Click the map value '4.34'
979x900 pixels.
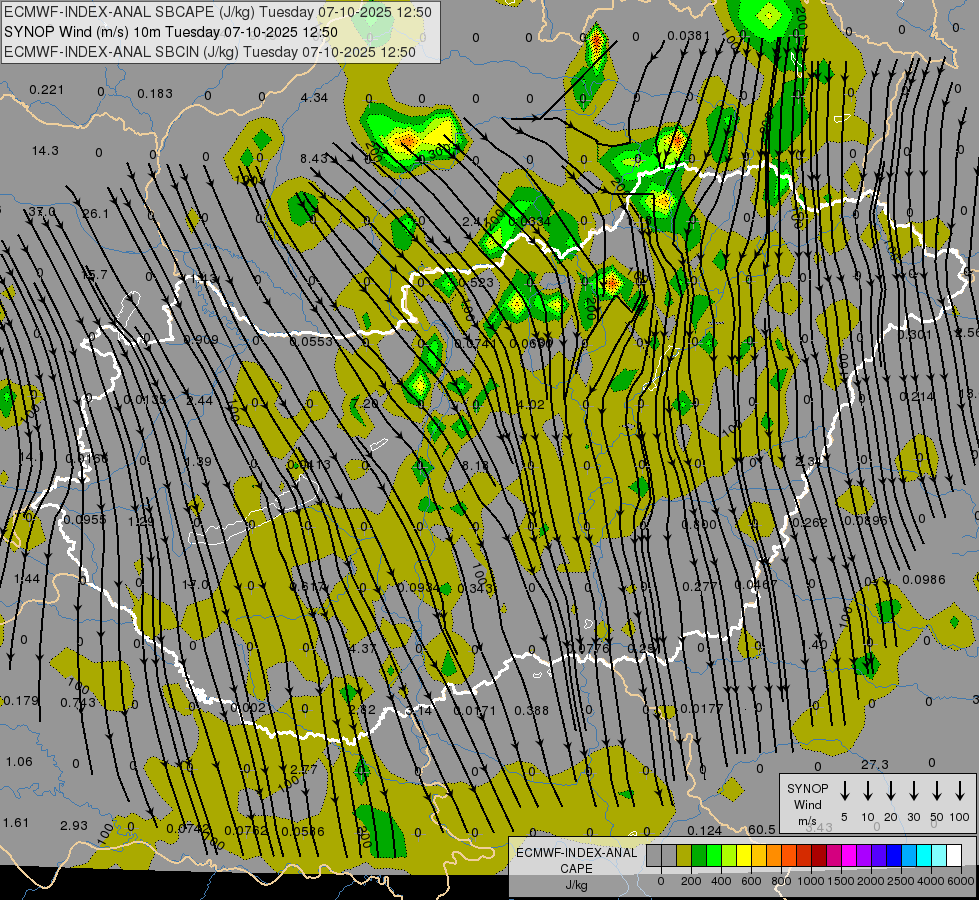[x=313, y=97]
